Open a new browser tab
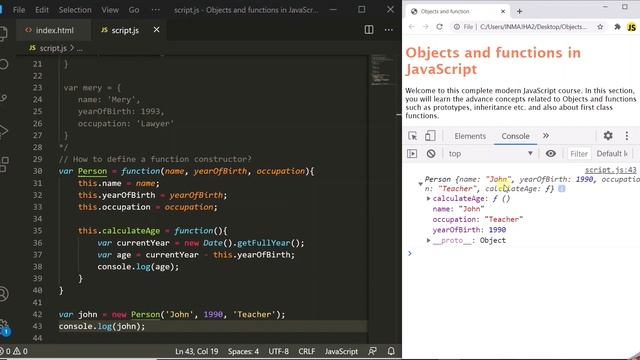 [519, 11]
